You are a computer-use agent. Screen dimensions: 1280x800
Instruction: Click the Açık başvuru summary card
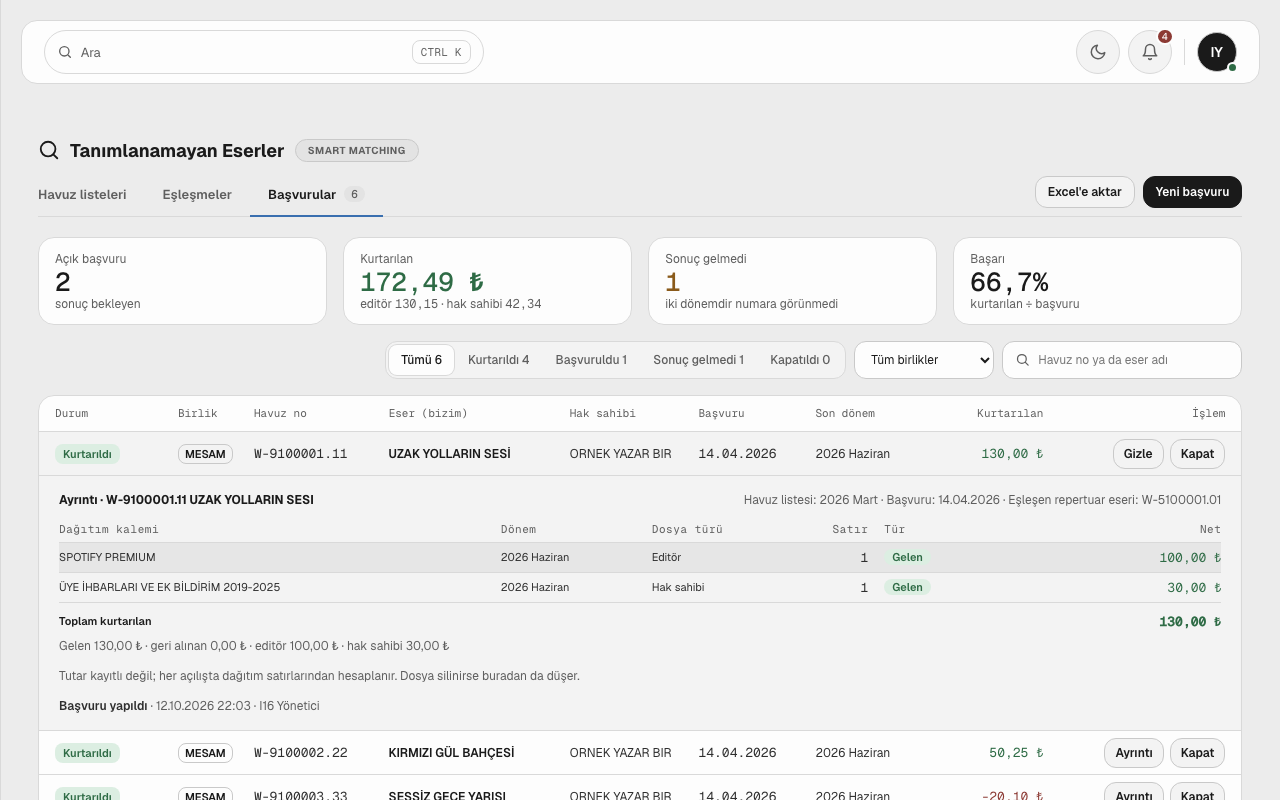coord(182,281)
